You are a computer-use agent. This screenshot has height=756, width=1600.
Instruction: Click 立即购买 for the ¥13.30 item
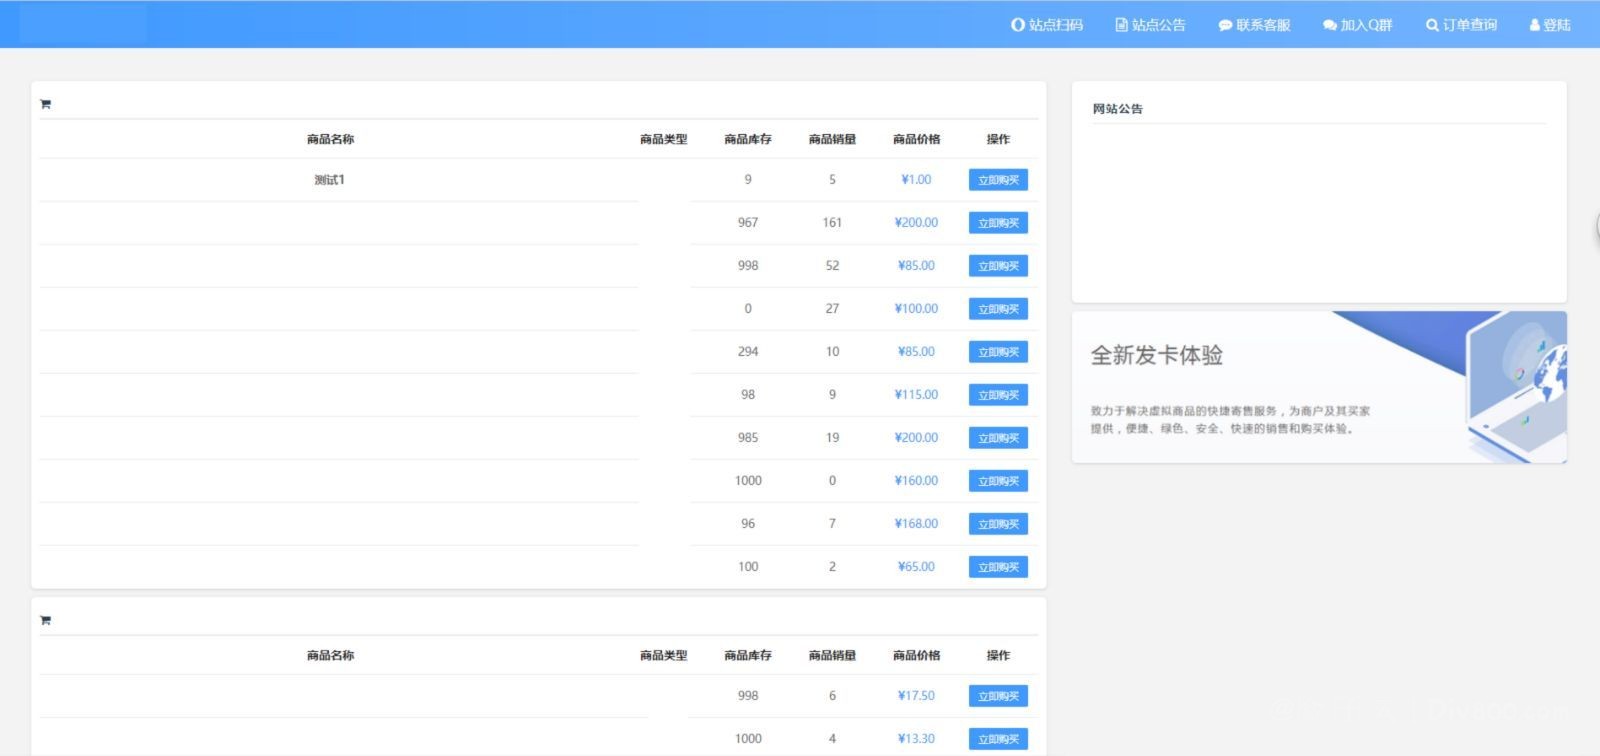[998, 739]
